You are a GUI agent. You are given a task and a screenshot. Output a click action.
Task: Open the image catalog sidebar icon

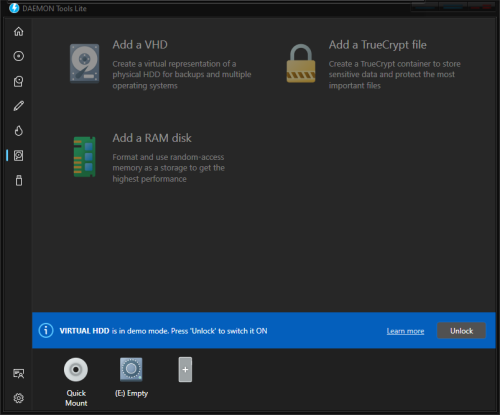(19, 81)
